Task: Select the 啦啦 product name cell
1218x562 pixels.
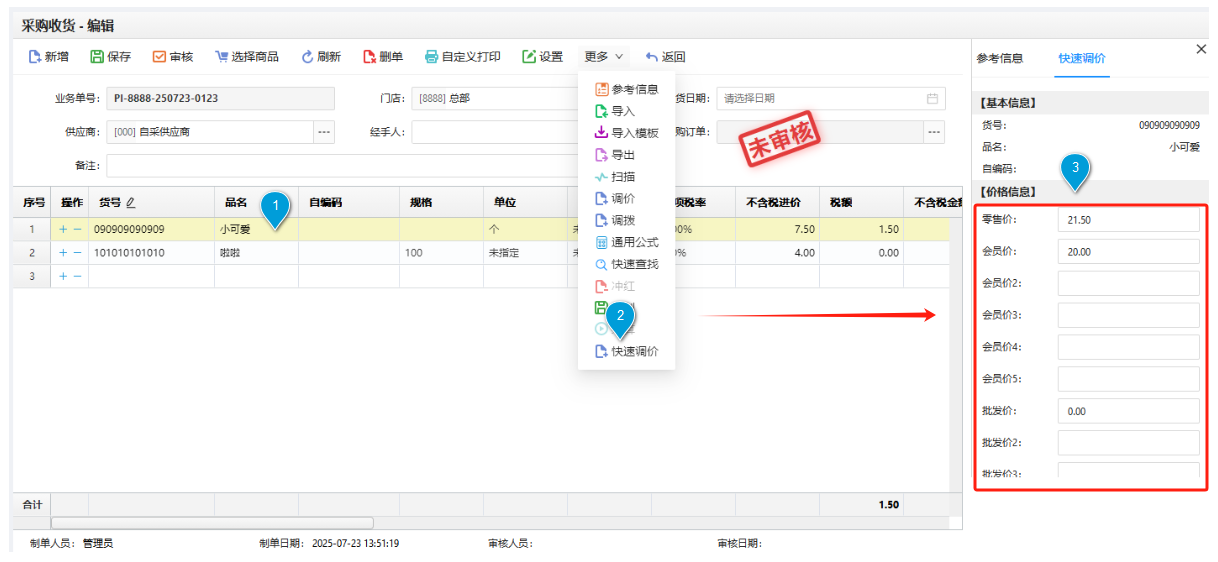Action: [x=256, y=253]
